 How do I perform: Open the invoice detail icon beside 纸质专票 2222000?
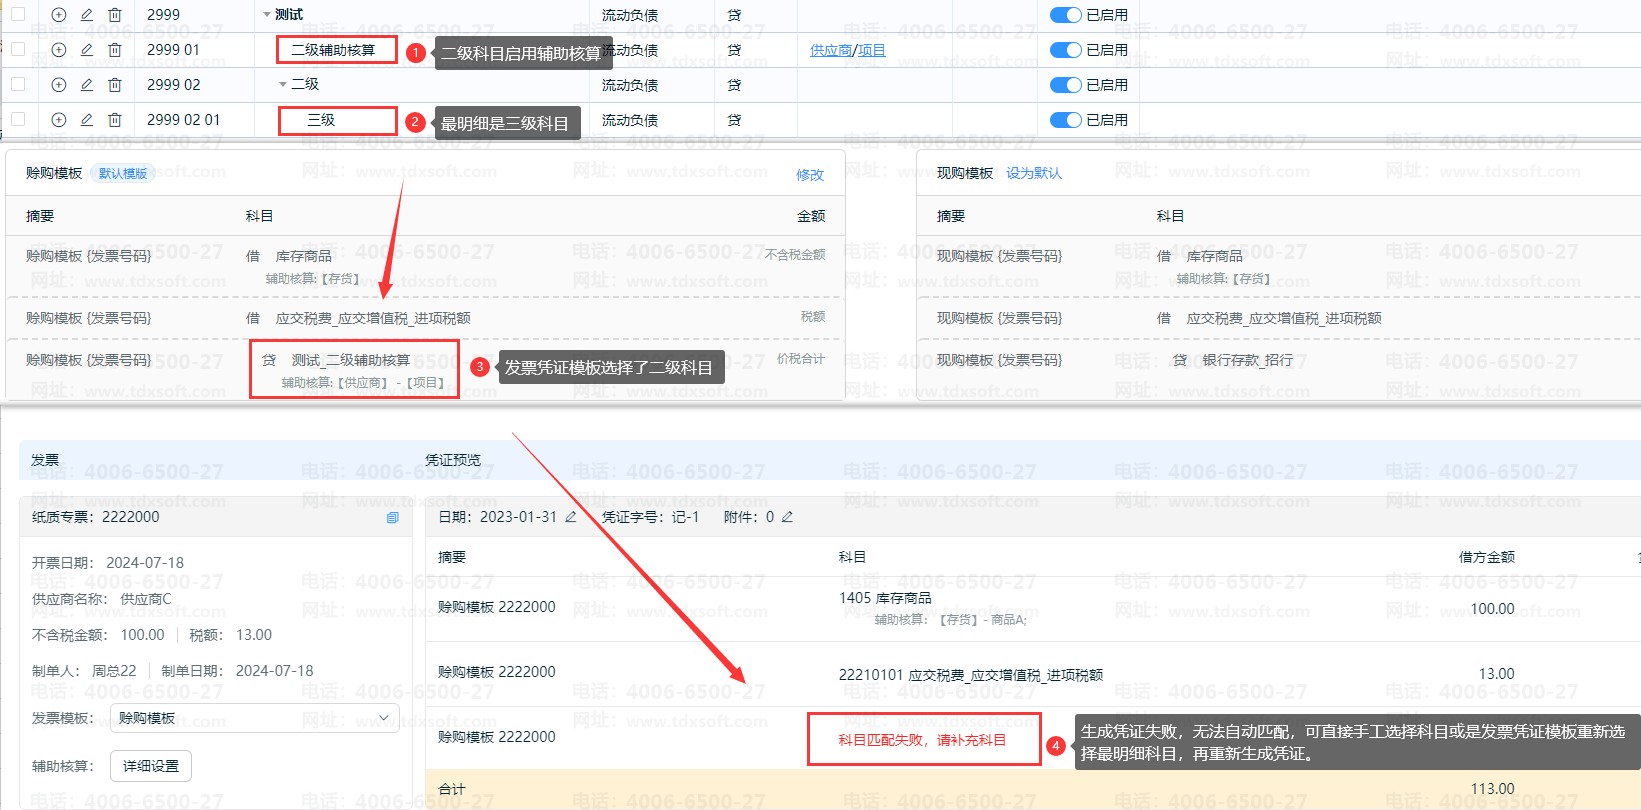(392, 517)
